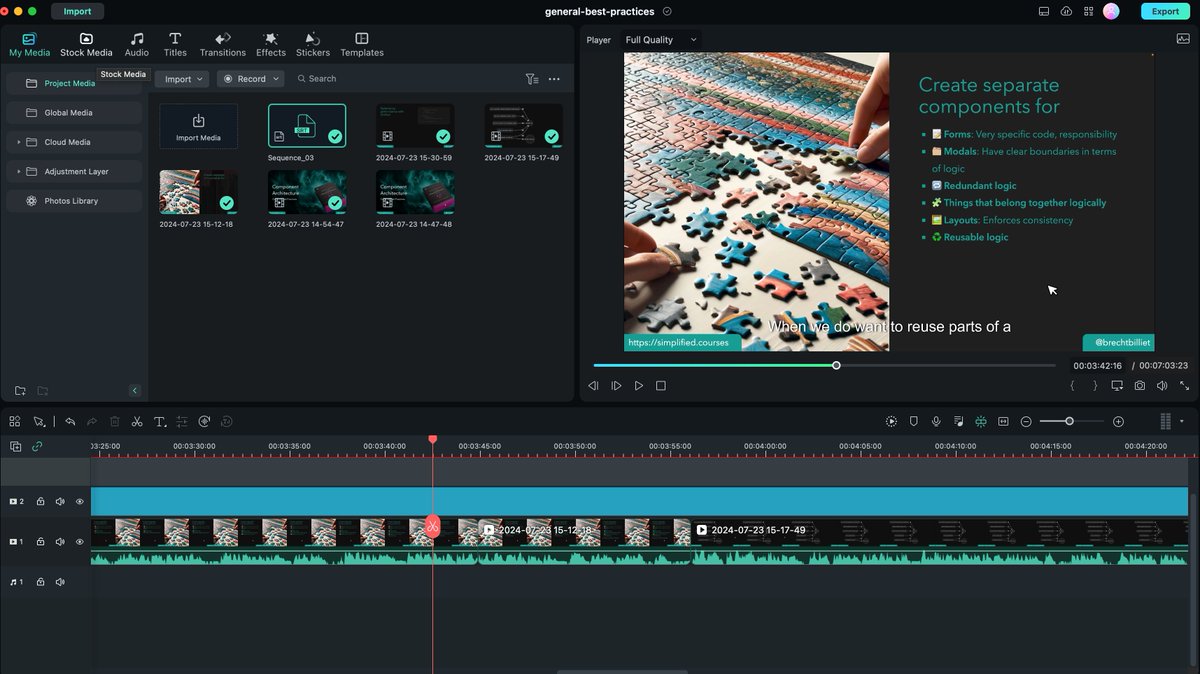The image size is (1200, 674).
Task: Click the voiceover microphone icon
Action: [x=936, y=422]
